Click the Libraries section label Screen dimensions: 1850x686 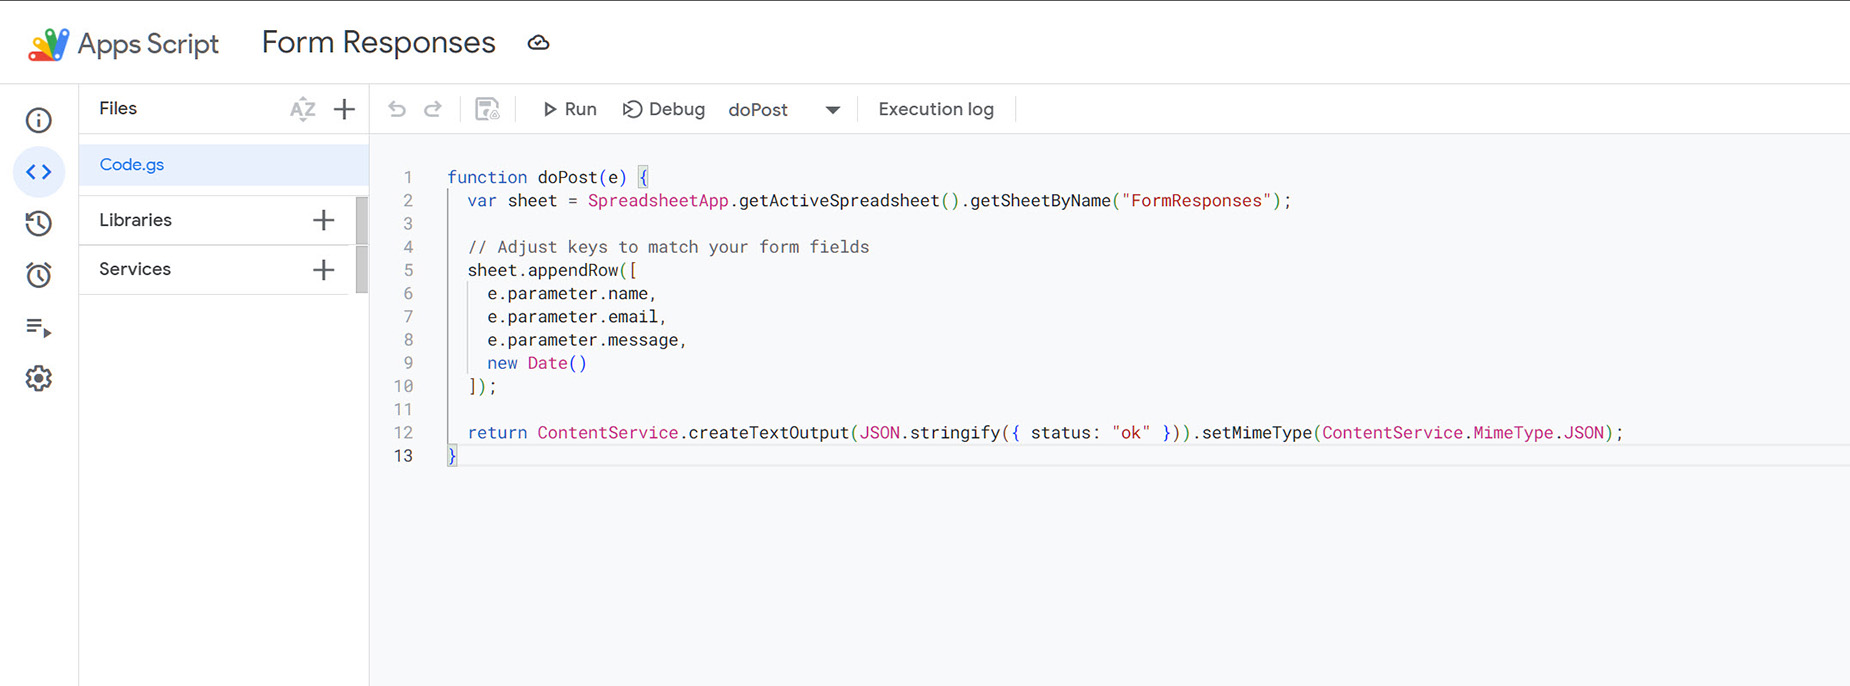coord(135,220)
